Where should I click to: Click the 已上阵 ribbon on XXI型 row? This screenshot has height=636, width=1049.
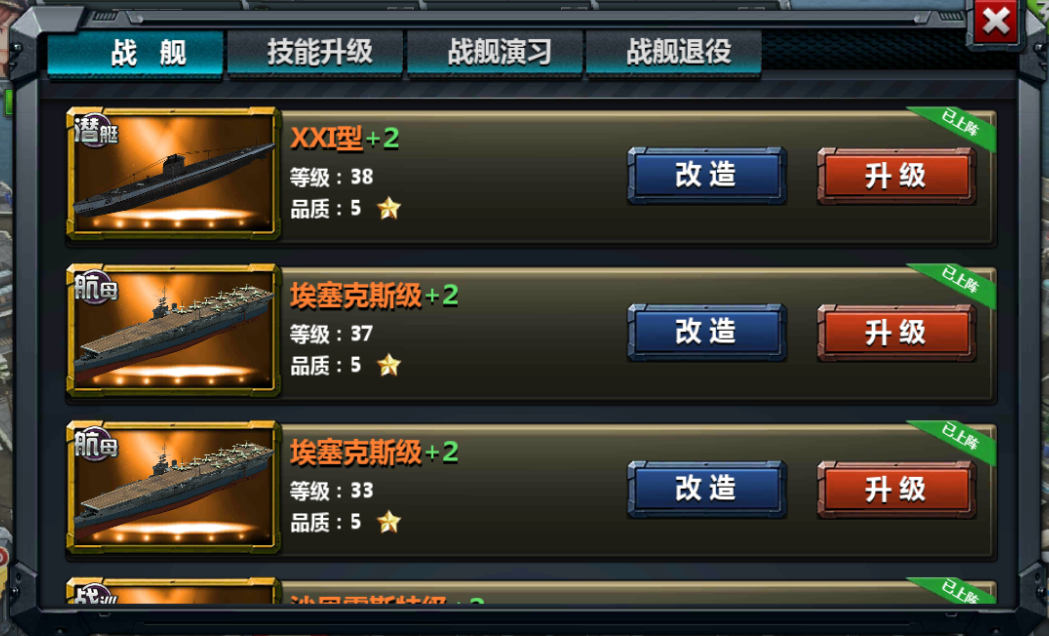click(957, 125)
